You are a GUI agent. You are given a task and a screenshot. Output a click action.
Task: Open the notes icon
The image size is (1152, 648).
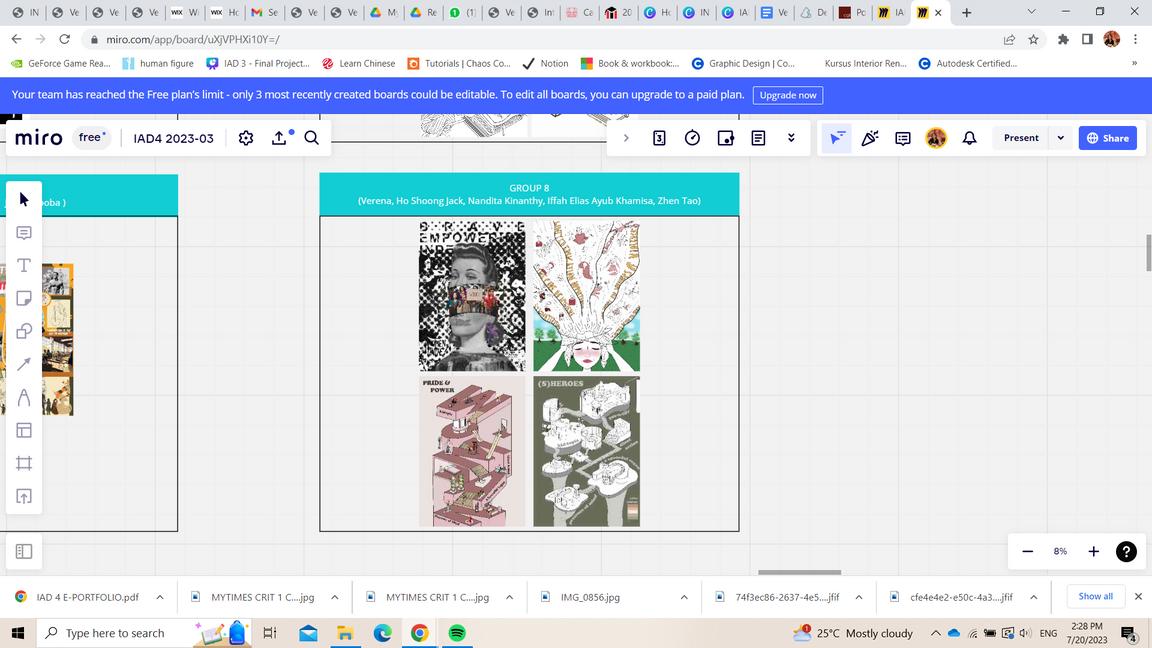click(758, 138)
